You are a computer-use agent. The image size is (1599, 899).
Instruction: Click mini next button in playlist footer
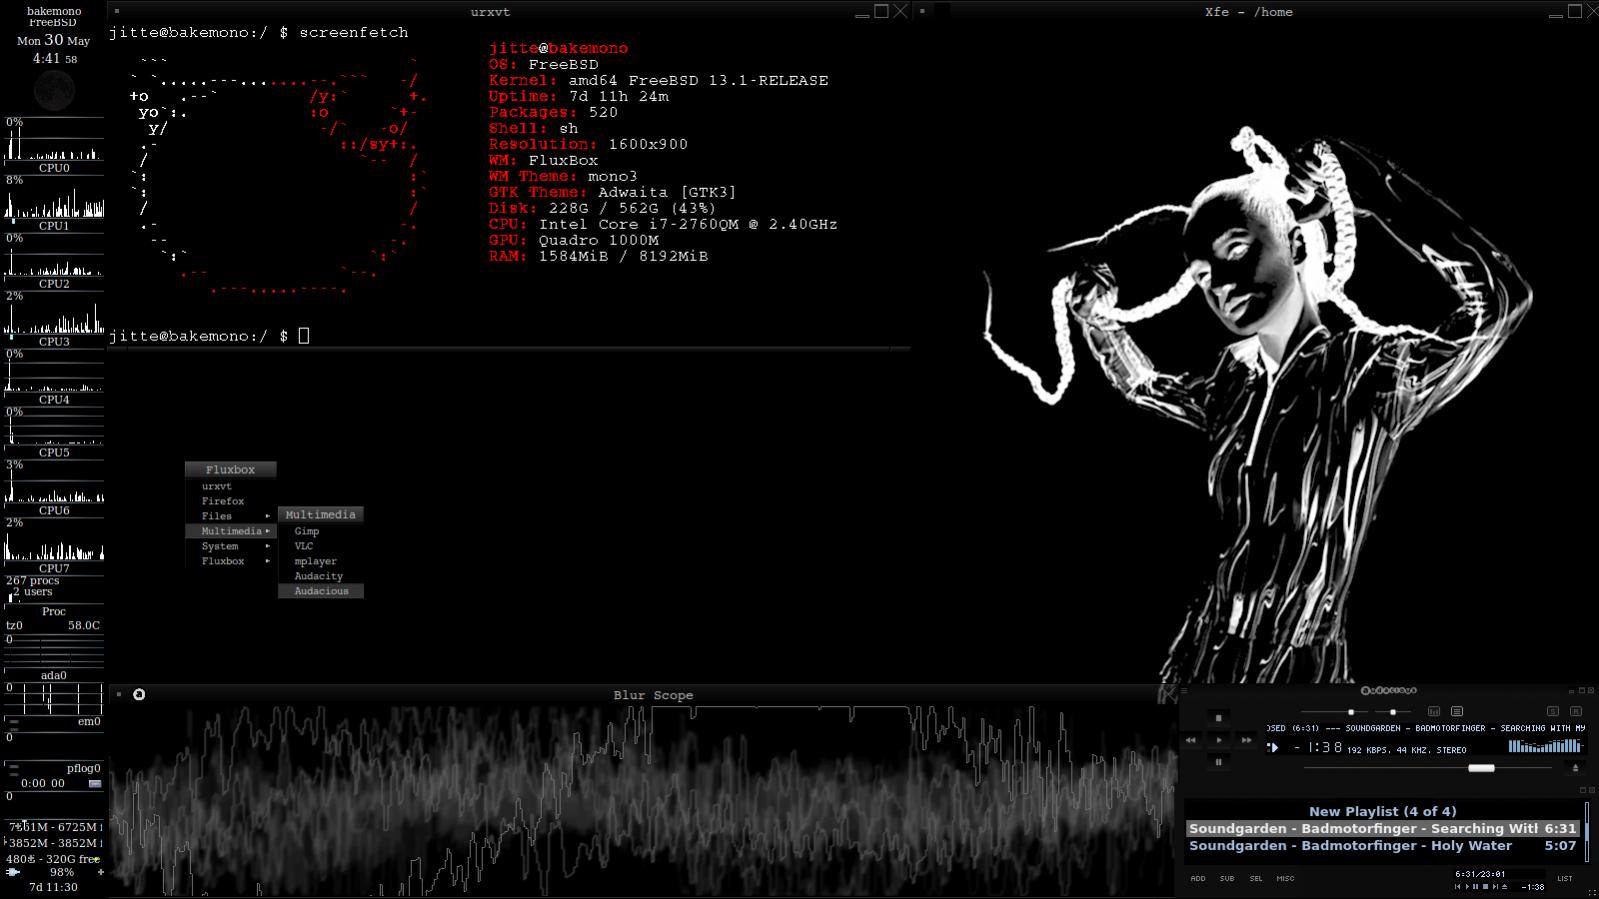1495,886
